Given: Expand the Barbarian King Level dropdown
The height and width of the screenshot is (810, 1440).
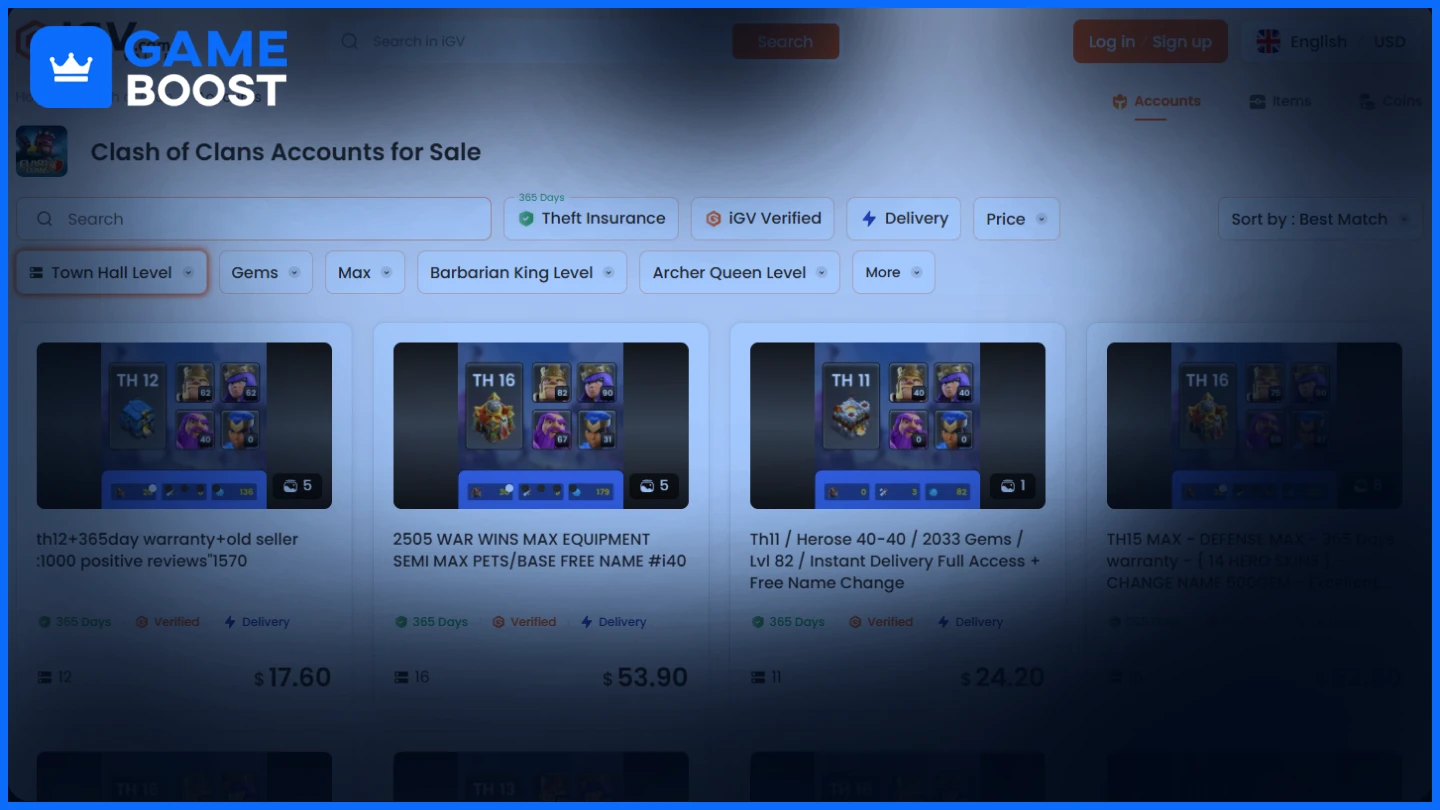Looking at the screenshot, I should (x=522, y=272).
